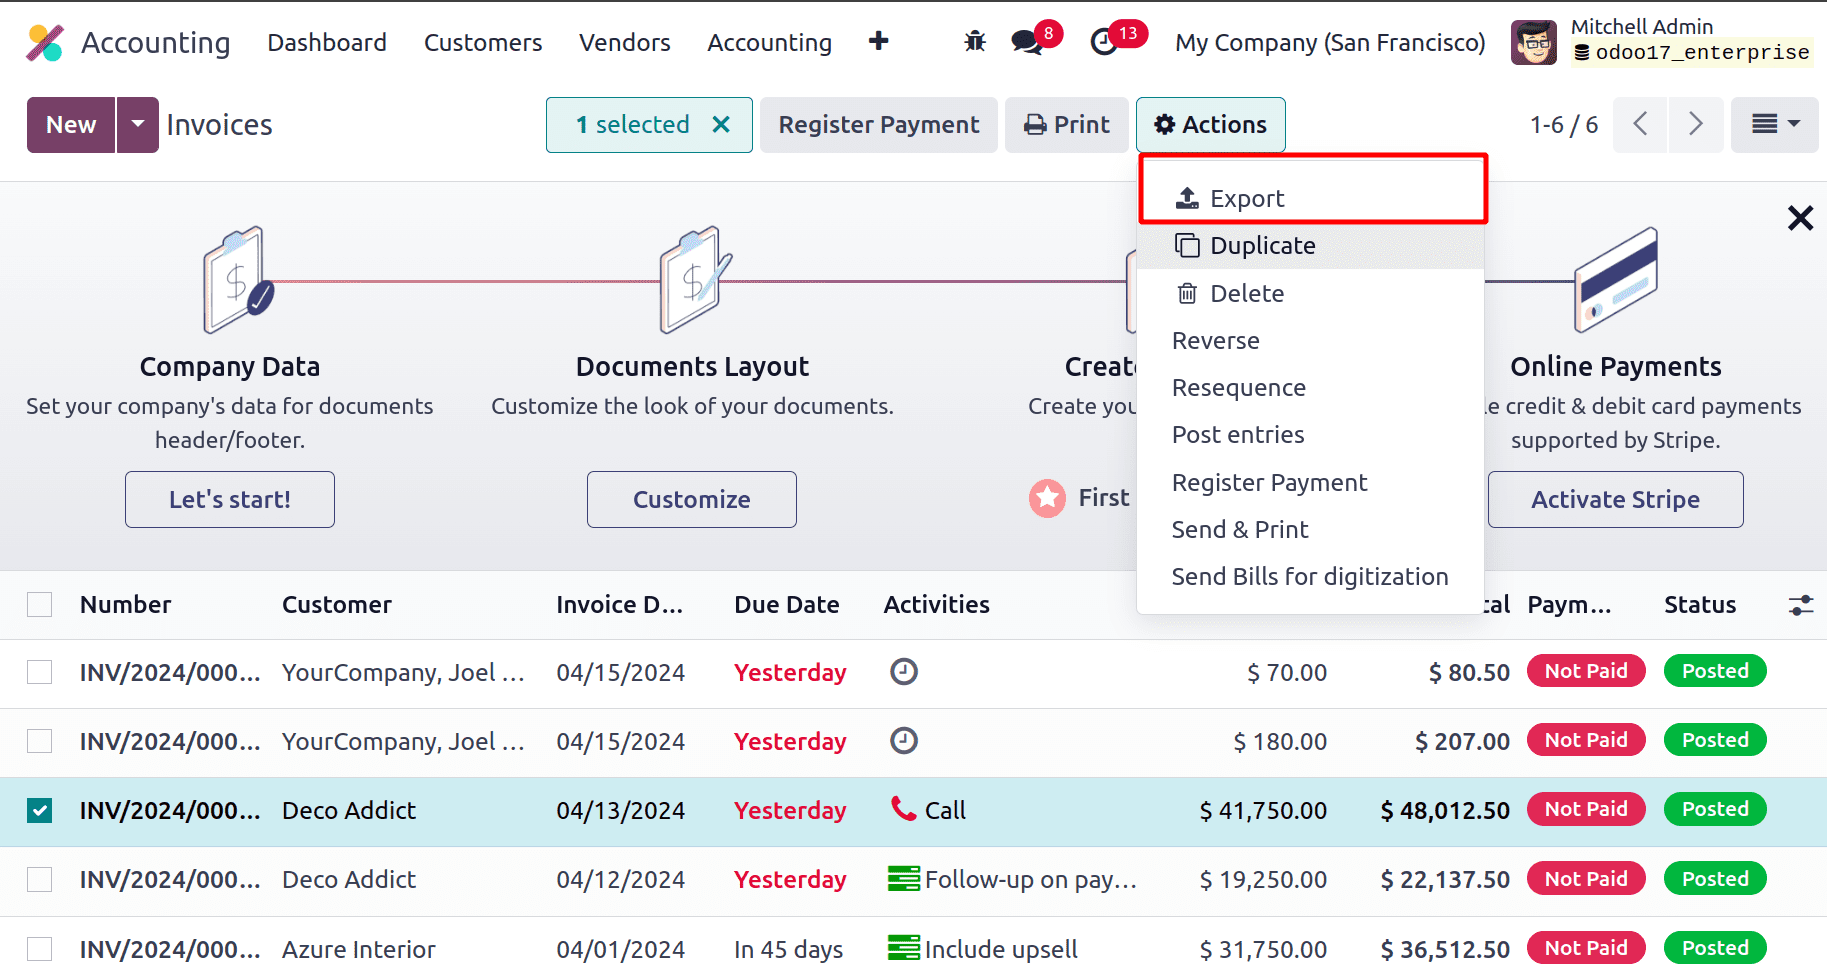Sort by Status column header
This screenshot has height=968, width=1827.
(1700, 605)
